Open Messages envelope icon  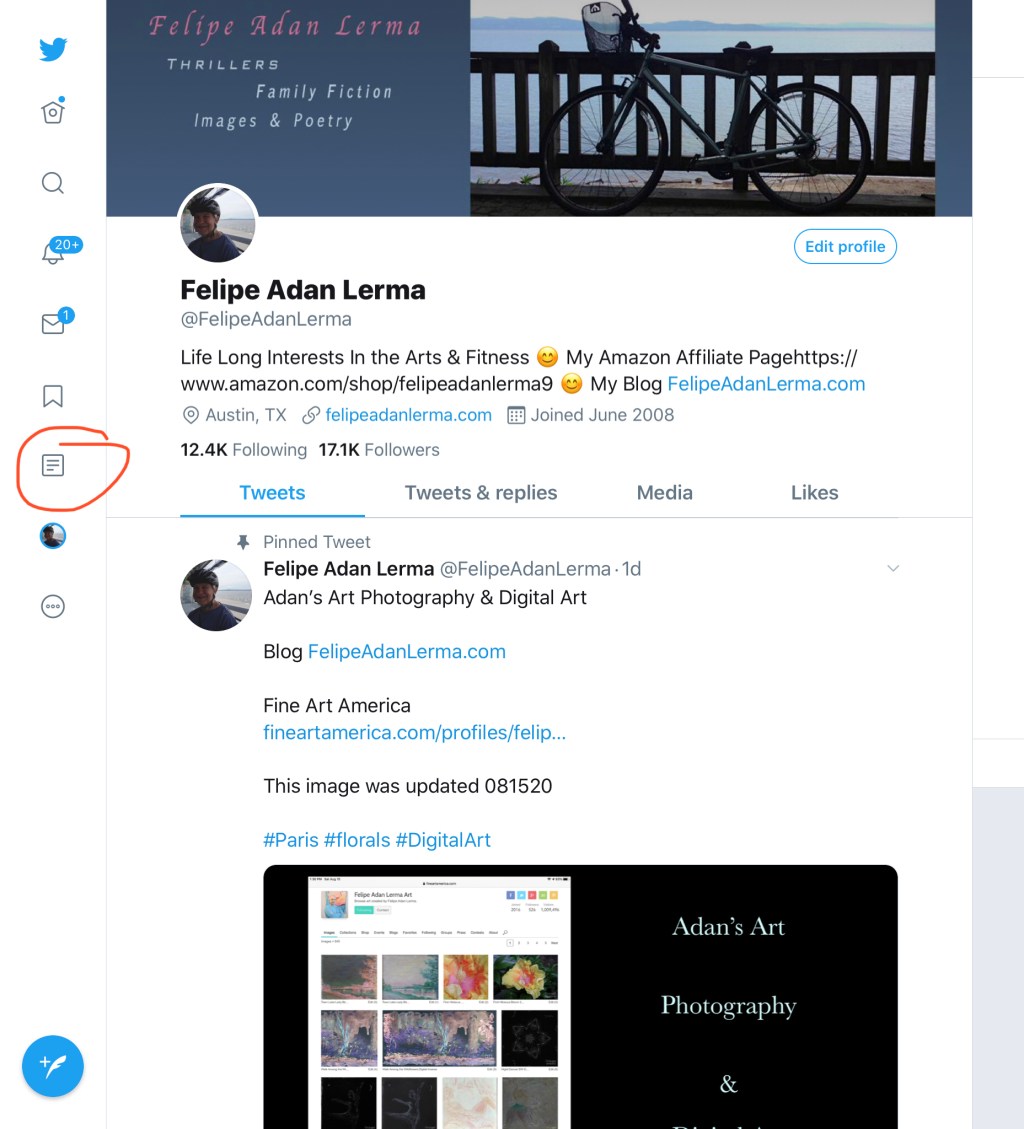[x=53, y=324]
